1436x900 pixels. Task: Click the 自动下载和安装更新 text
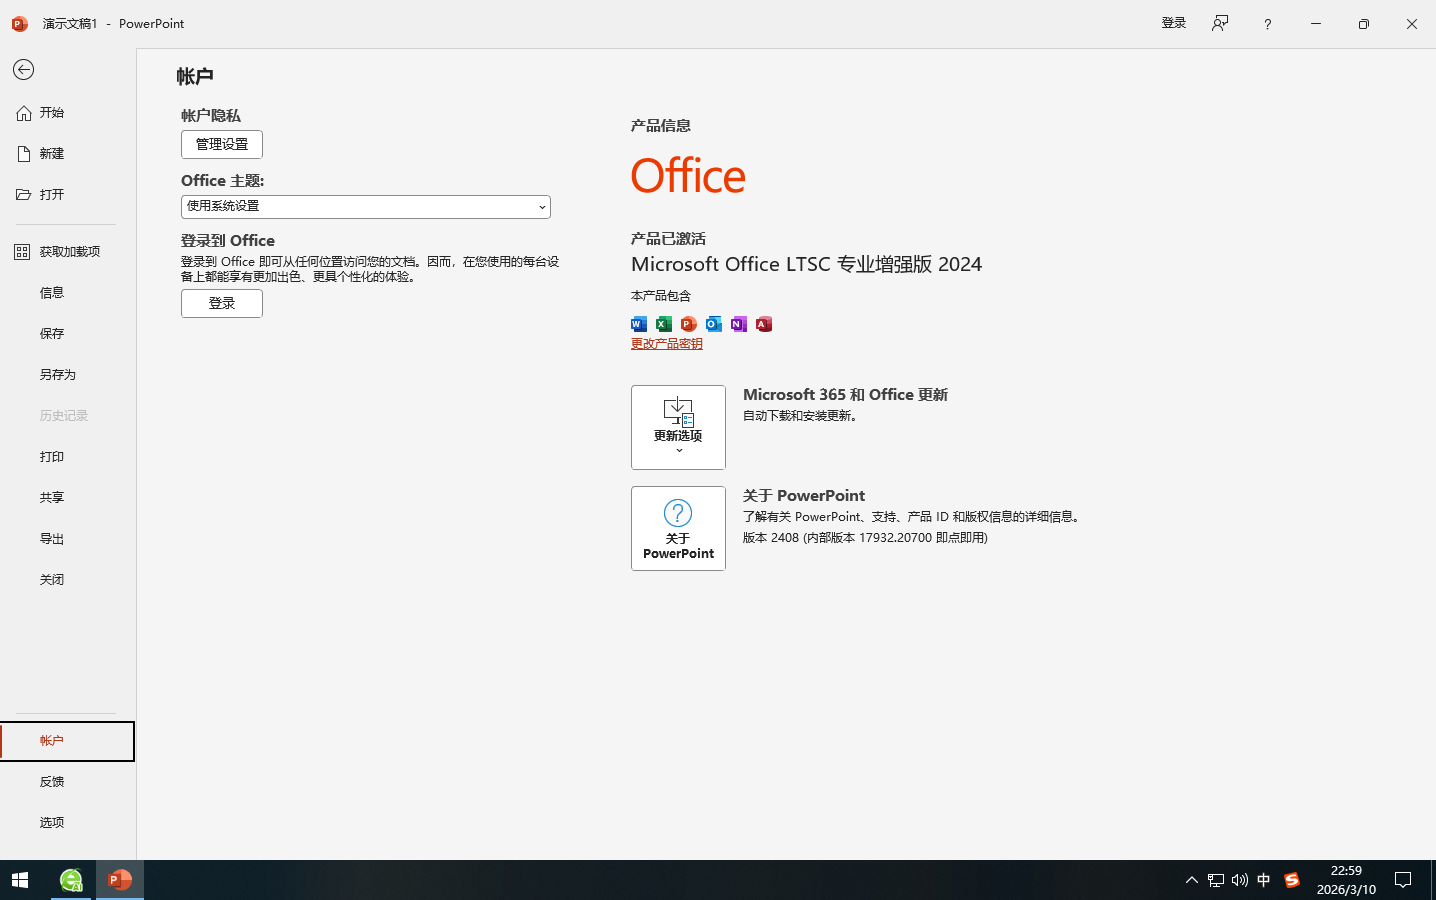800,416
